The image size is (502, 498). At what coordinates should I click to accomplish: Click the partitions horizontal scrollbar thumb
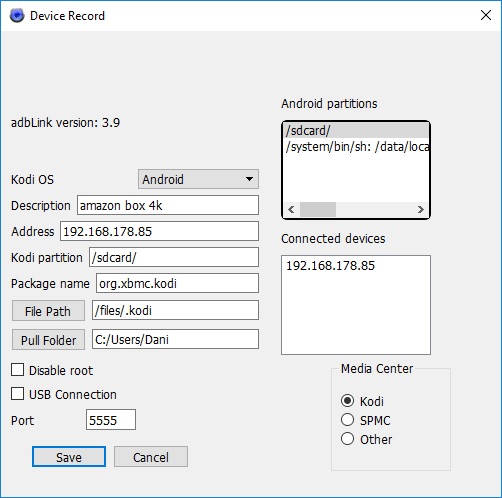[x=318, y=209]
